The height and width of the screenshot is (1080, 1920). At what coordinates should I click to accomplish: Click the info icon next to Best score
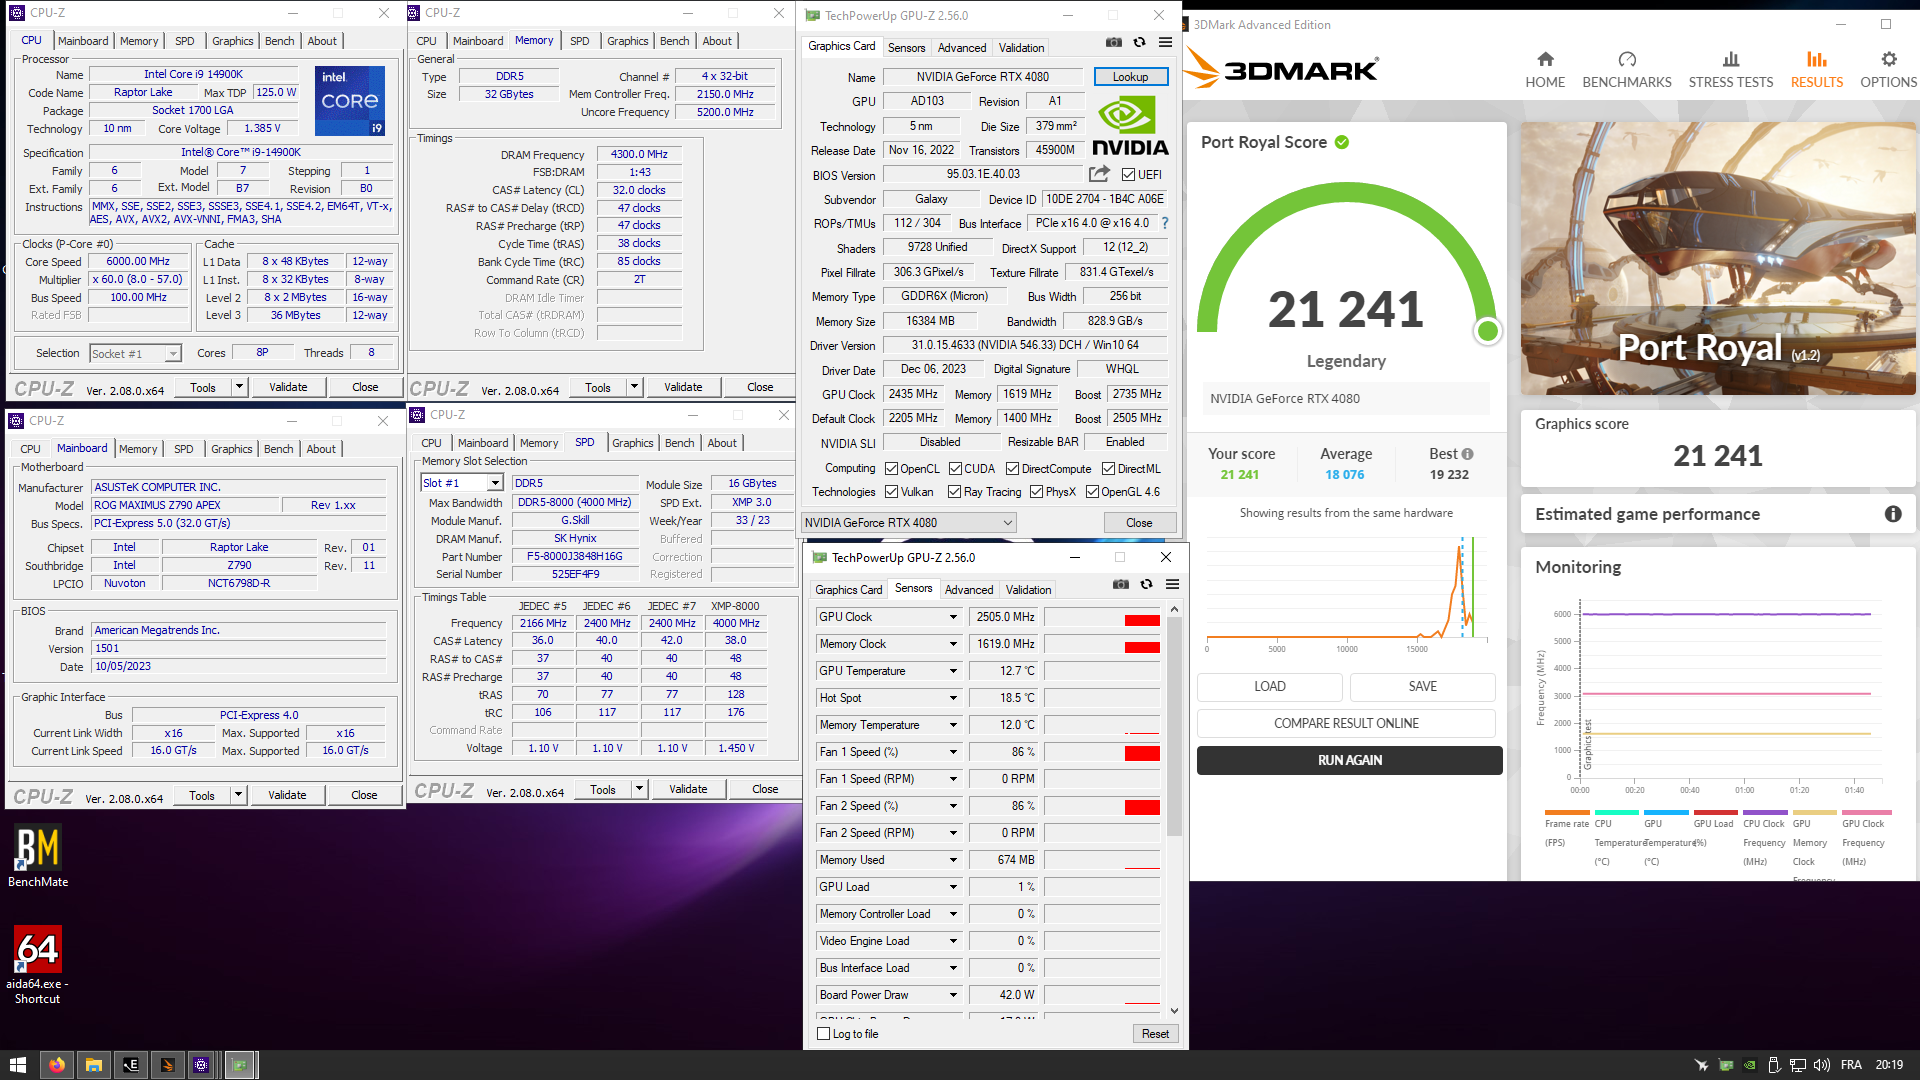(x=1467, y=454)
